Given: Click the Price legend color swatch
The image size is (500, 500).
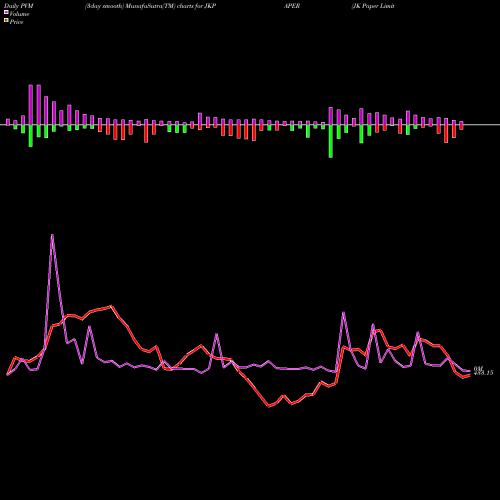Looking at the screenshot, I should pos(6,21).
